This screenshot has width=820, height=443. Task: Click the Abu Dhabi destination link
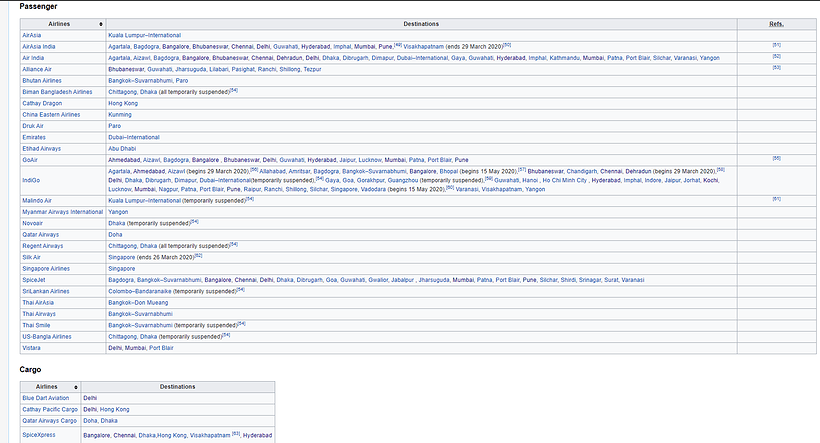tap(122, 149)
